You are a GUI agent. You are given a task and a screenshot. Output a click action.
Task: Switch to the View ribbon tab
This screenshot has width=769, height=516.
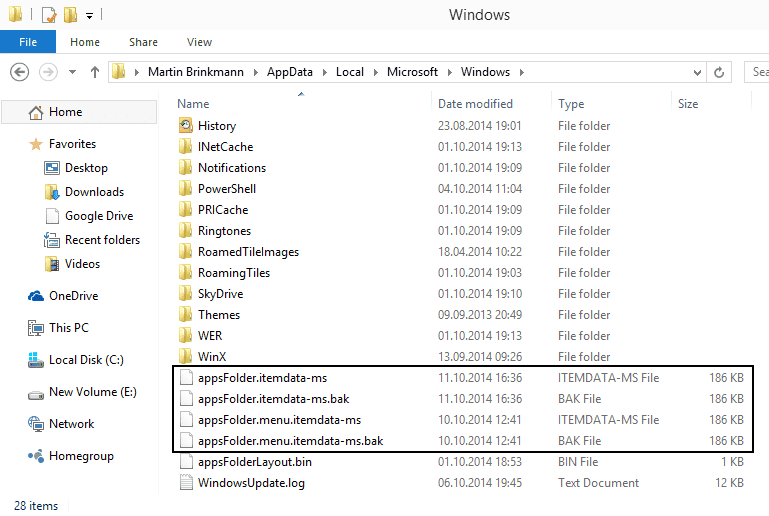pos(199,42)
